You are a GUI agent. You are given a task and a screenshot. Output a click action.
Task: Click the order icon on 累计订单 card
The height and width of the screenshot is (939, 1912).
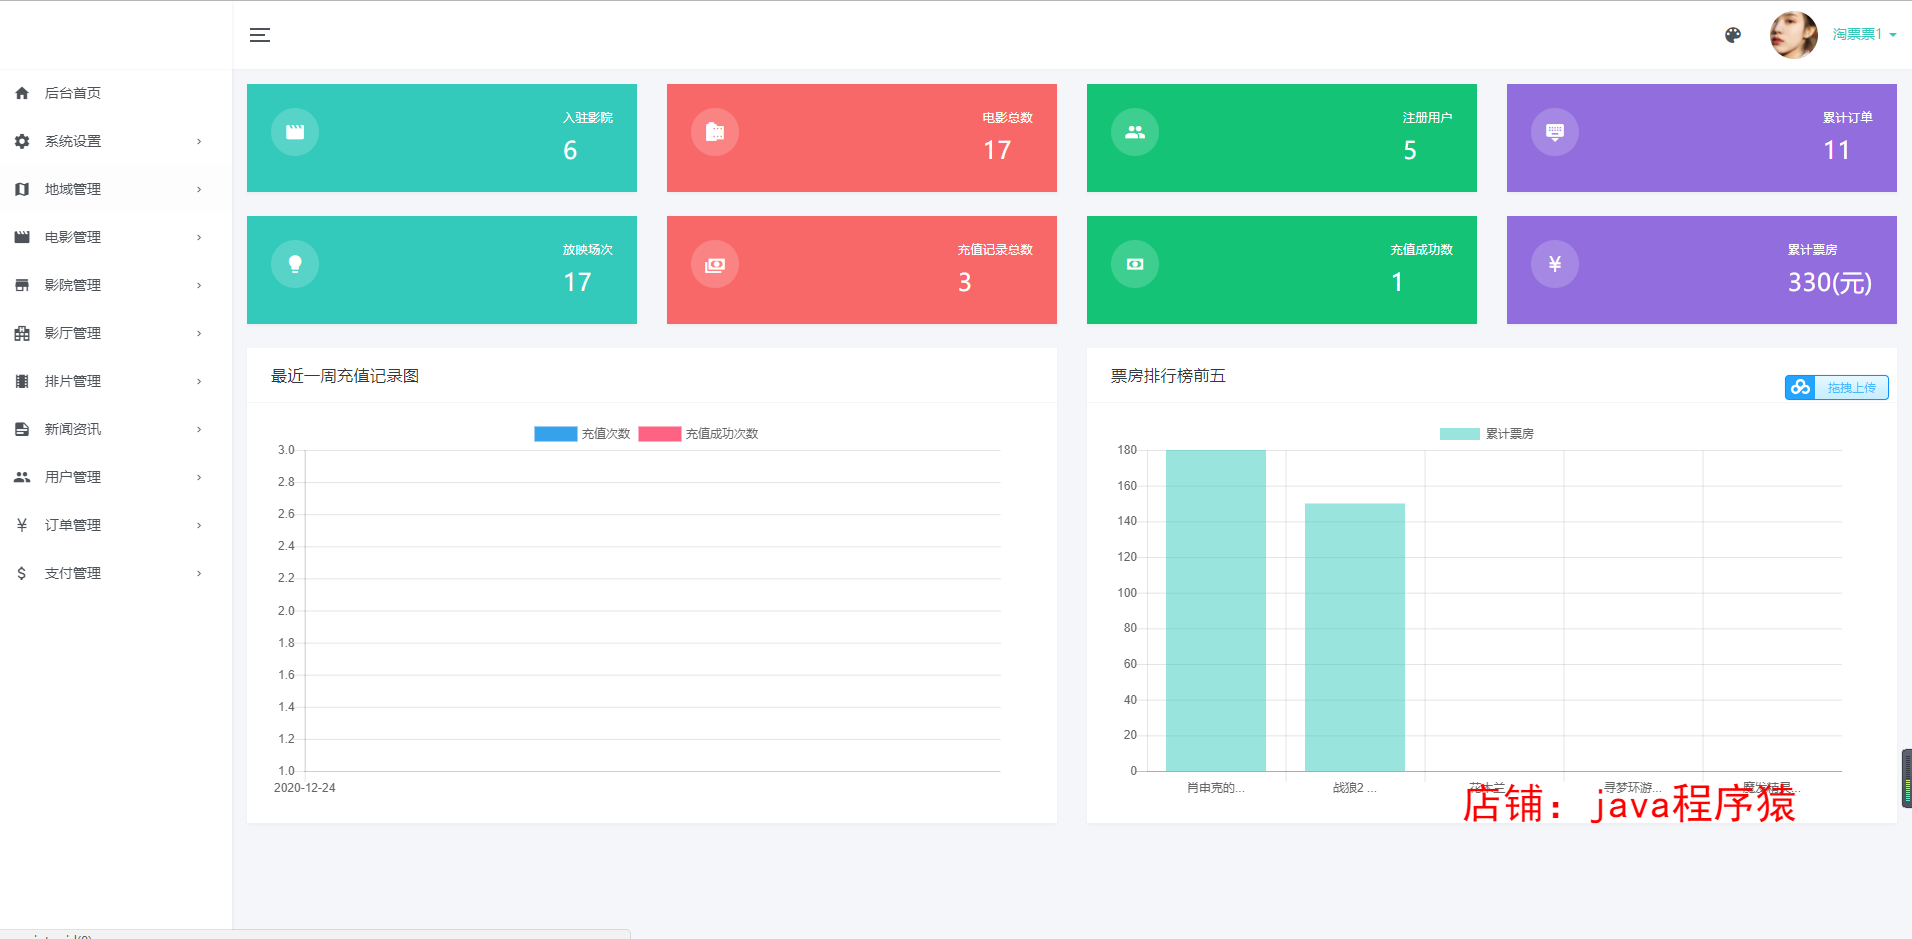tap(1555, 132)
